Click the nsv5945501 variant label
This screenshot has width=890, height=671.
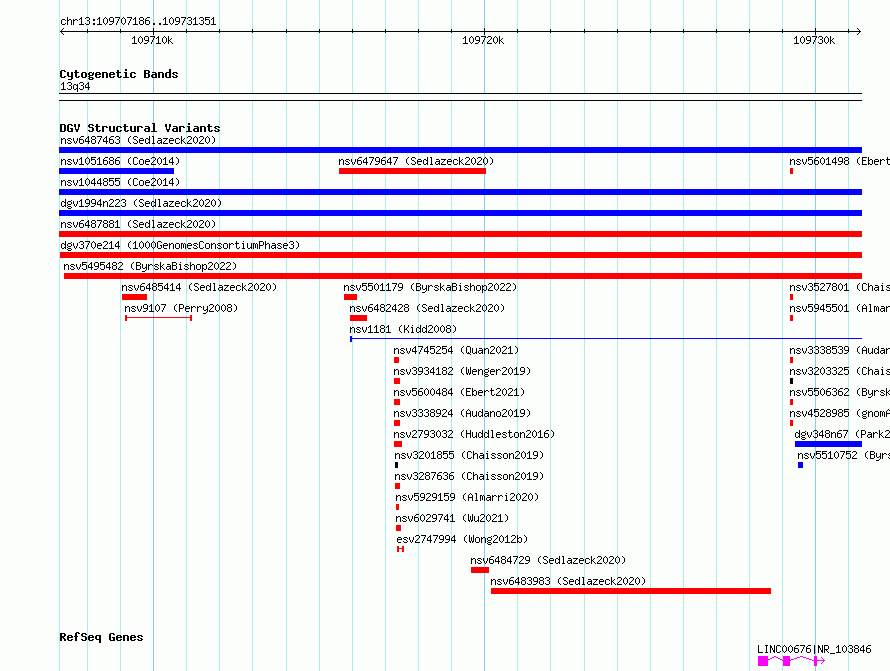(x=839, y=308)
